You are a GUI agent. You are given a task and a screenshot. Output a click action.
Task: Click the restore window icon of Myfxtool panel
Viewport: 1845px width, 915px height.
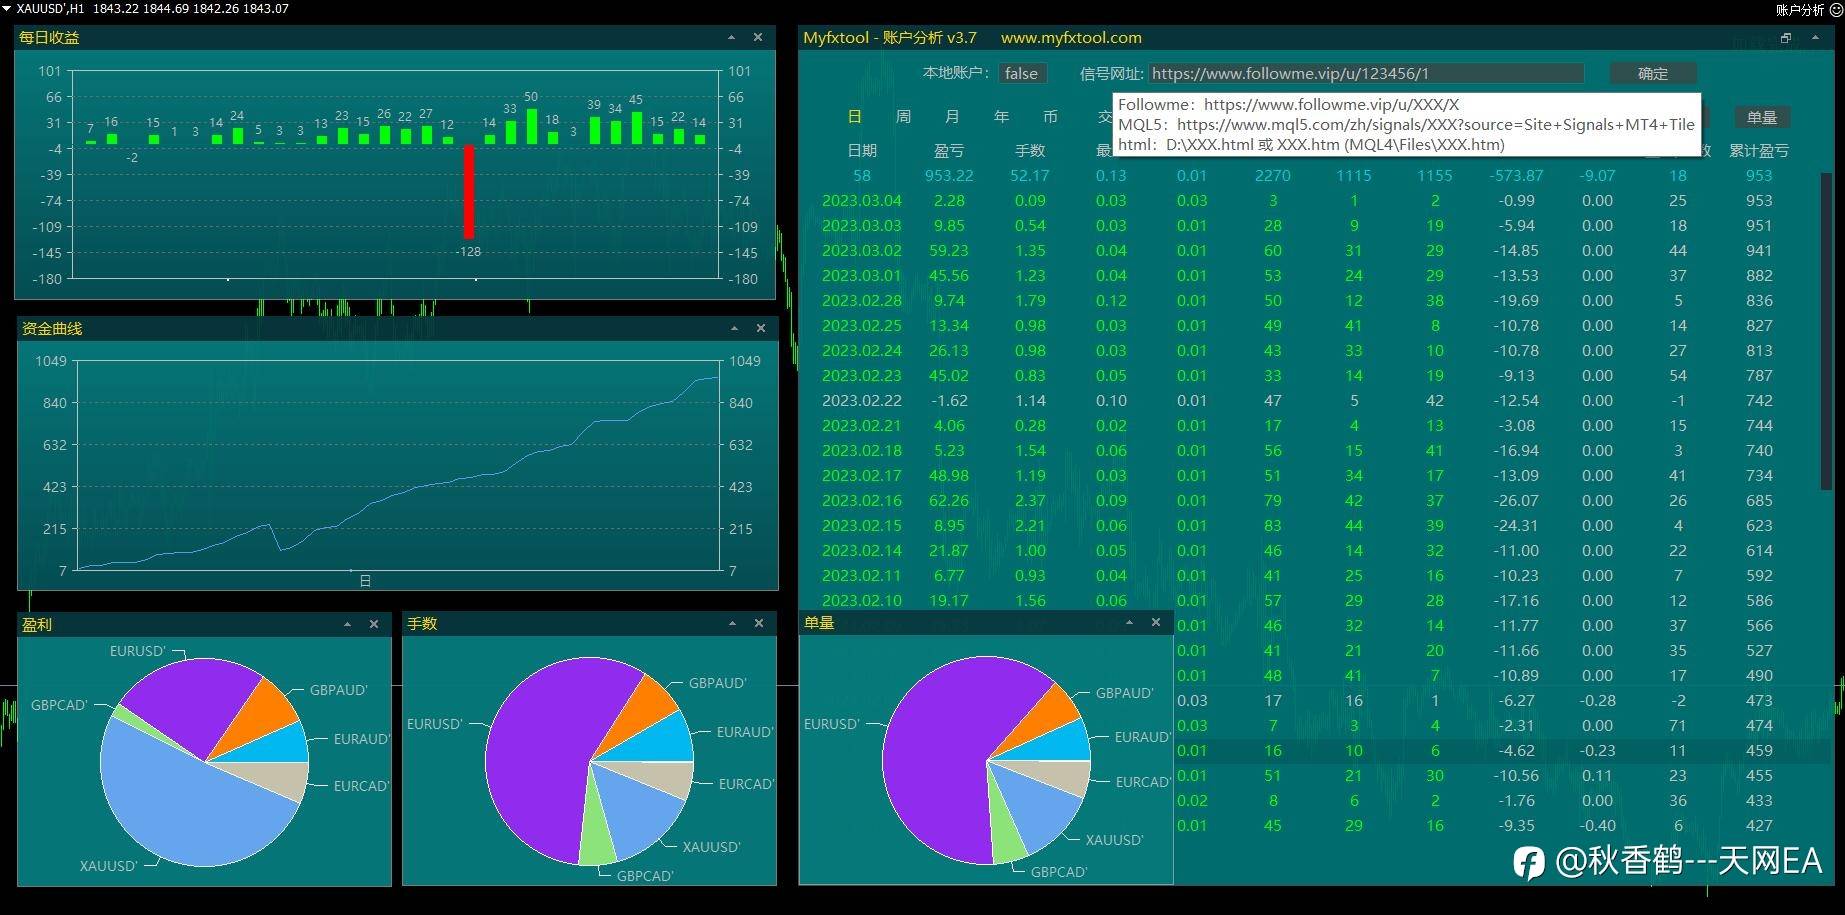pyautogui.click(x=1786, y=38)
